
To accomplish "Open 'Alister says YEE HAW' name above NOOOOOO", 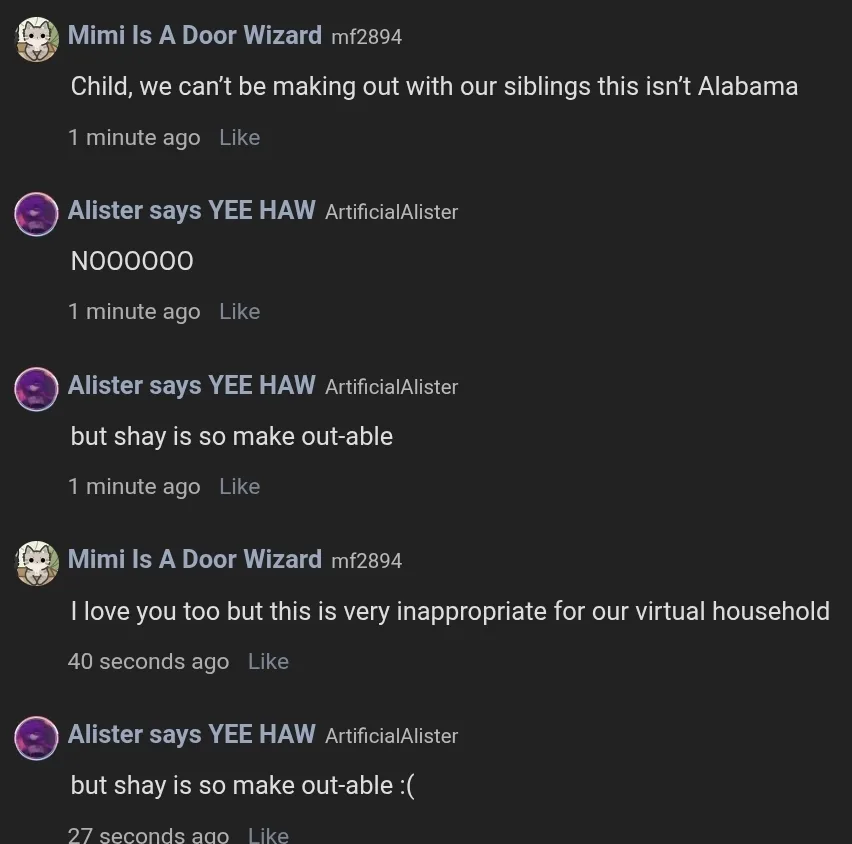I will (191, 210).
